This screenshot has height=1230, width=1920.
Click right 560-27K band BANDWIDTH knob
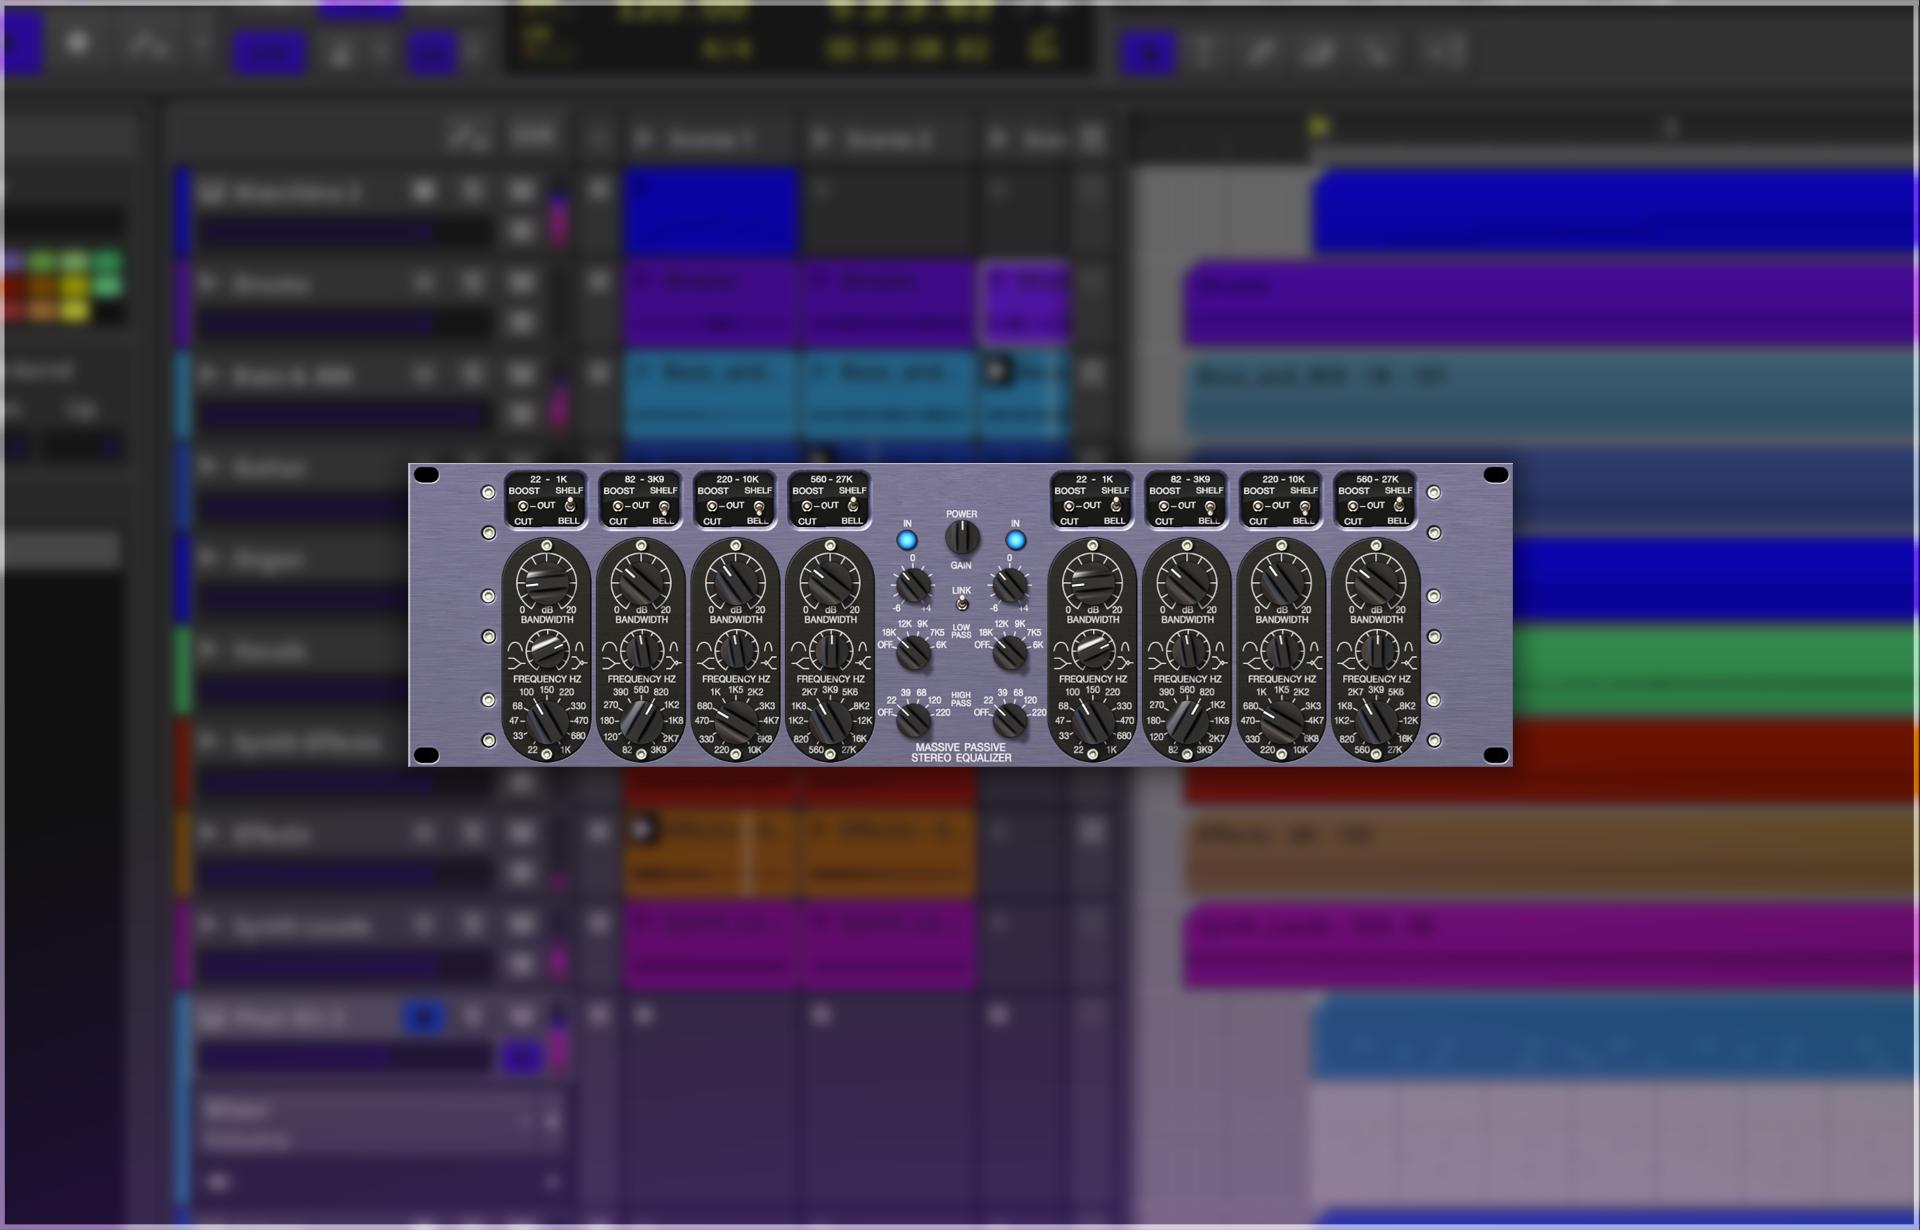point(1376,651)
